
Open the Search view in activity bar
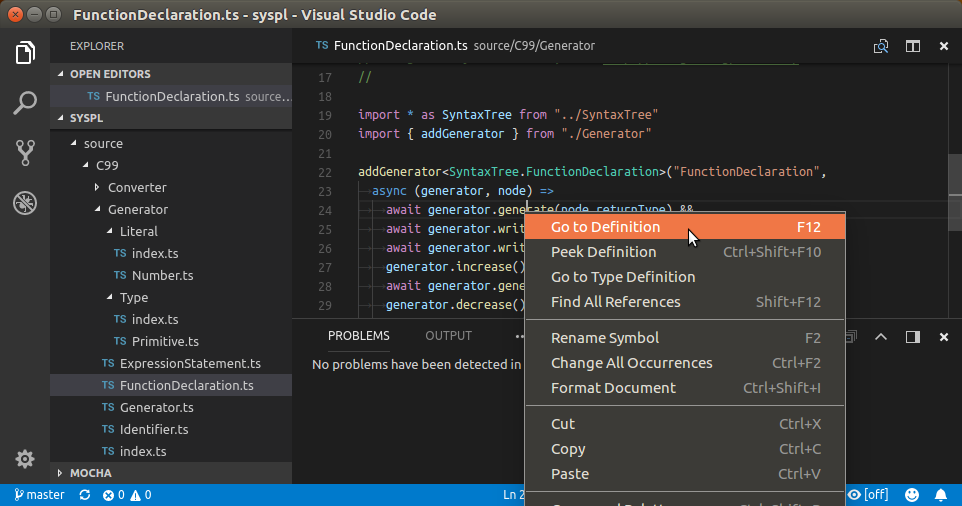click(25, 102)
